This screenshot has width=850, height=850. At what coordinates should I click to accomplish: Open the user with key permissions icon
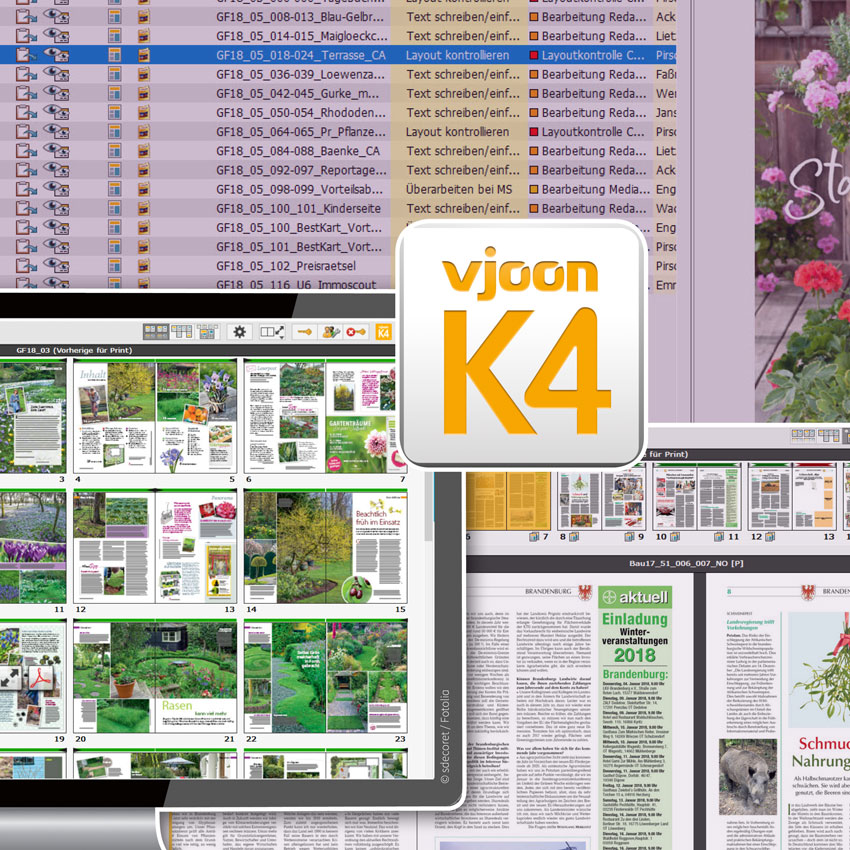click(x=329, y=332)
